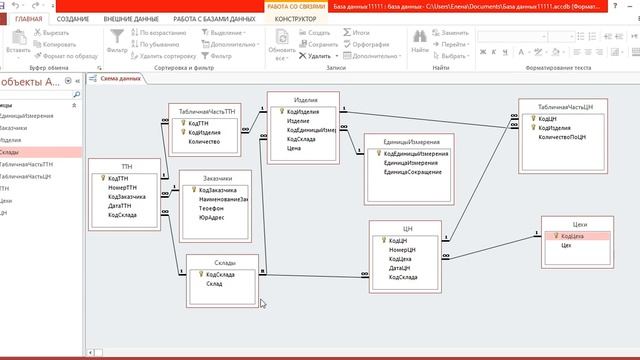
Task: Select ТабличнаяЧастьЦН in navigation pane
Action: [25, 176]
